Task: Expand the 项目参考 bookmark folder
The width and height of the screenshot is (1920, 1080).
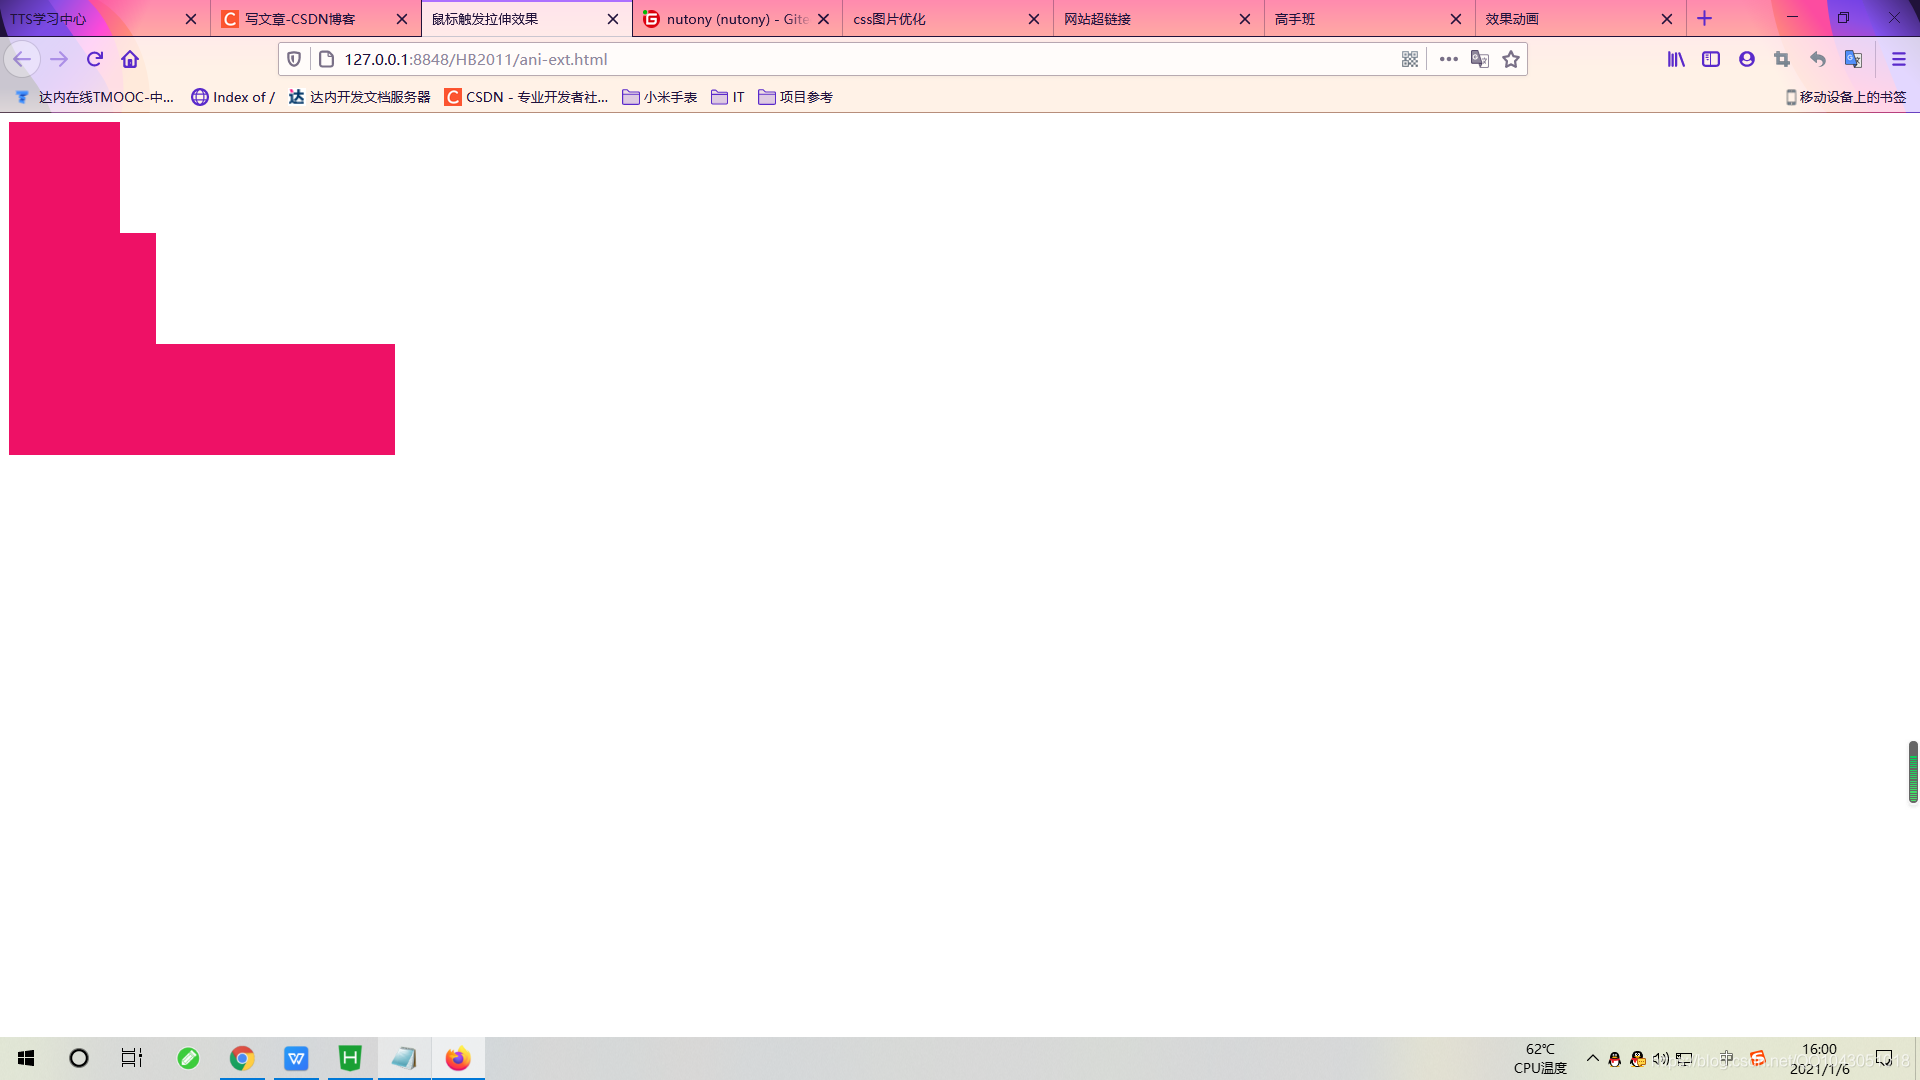Action: coord(795,97)
